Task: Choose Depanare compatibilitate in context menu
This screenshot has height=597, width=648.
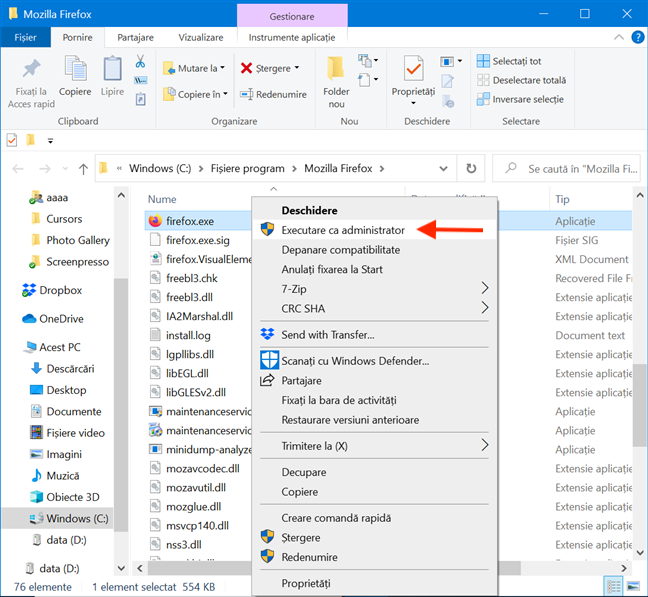Action: pyautogui.click(x=341, y=250)
